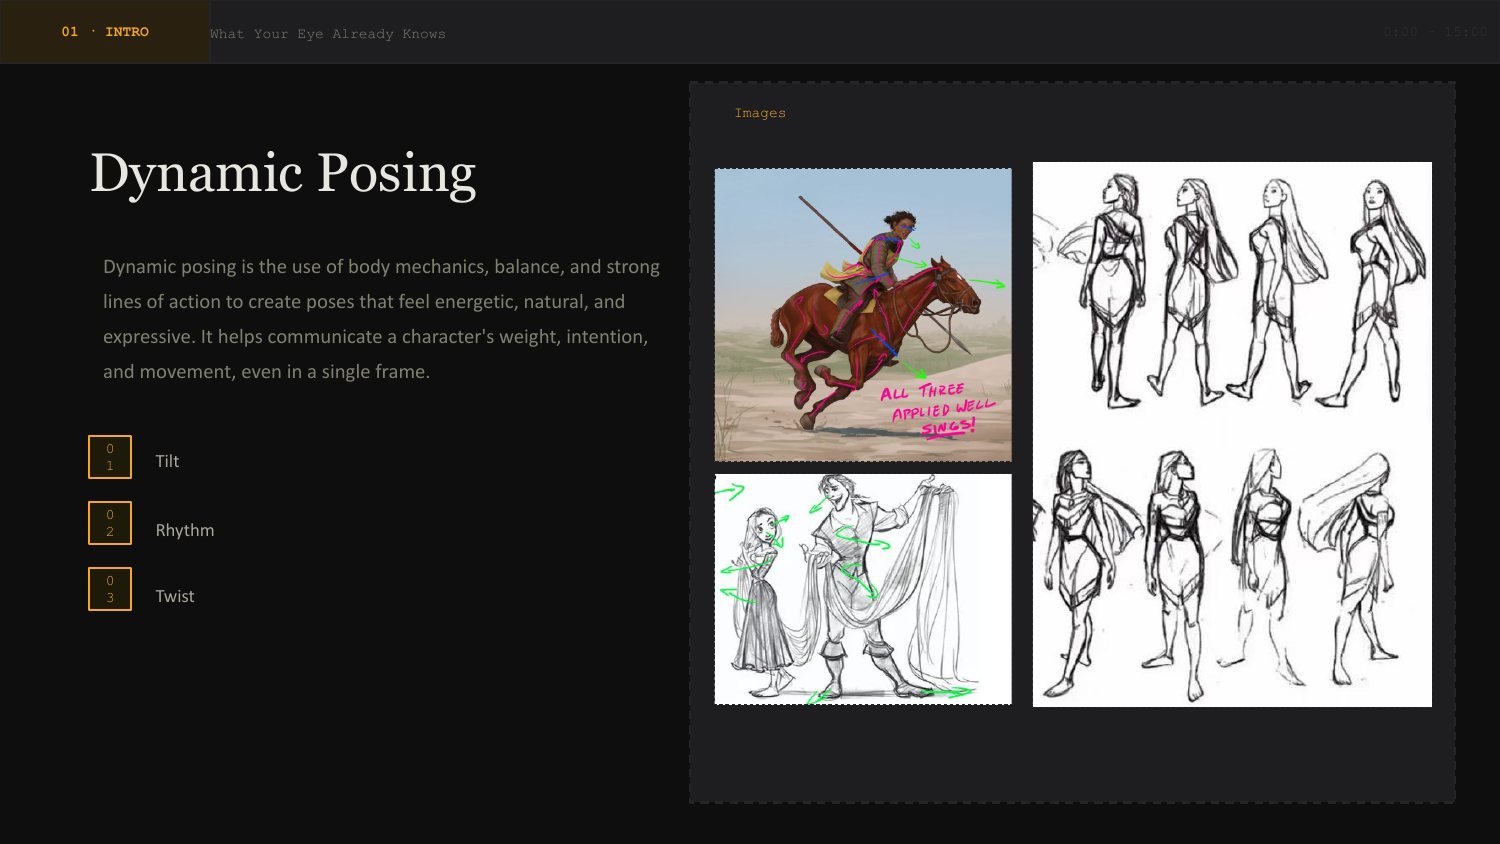Click the 0:00 - 15:00 time range

click(x=1435, y=32)
